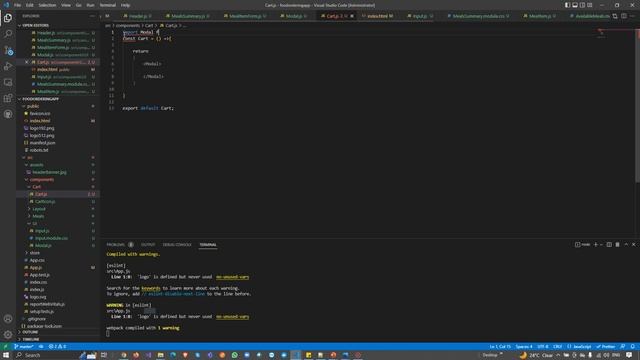Image resolution: width=640 pixels, height=360 pixels.
Task: Click the master branch in status bar
Action: [x=24, y=347]
